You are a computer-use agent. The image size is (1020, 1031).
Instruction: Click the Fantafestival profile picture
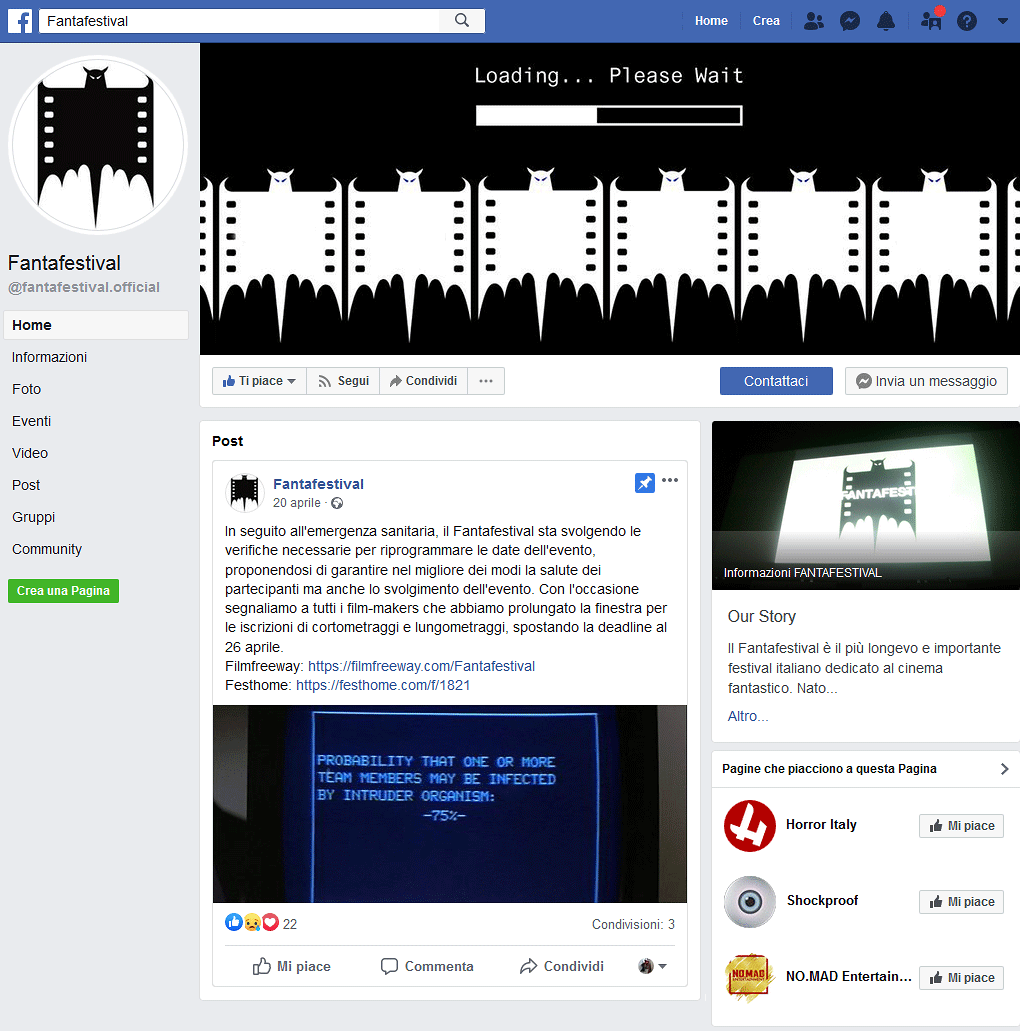(97, 145)
